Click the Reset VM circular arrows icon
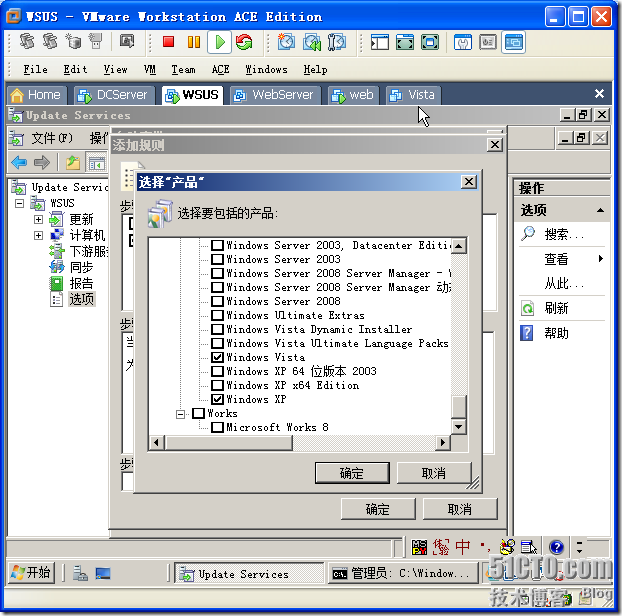This screenshot has width=622, height=616. pyautogui.click(x=244, y=42)
